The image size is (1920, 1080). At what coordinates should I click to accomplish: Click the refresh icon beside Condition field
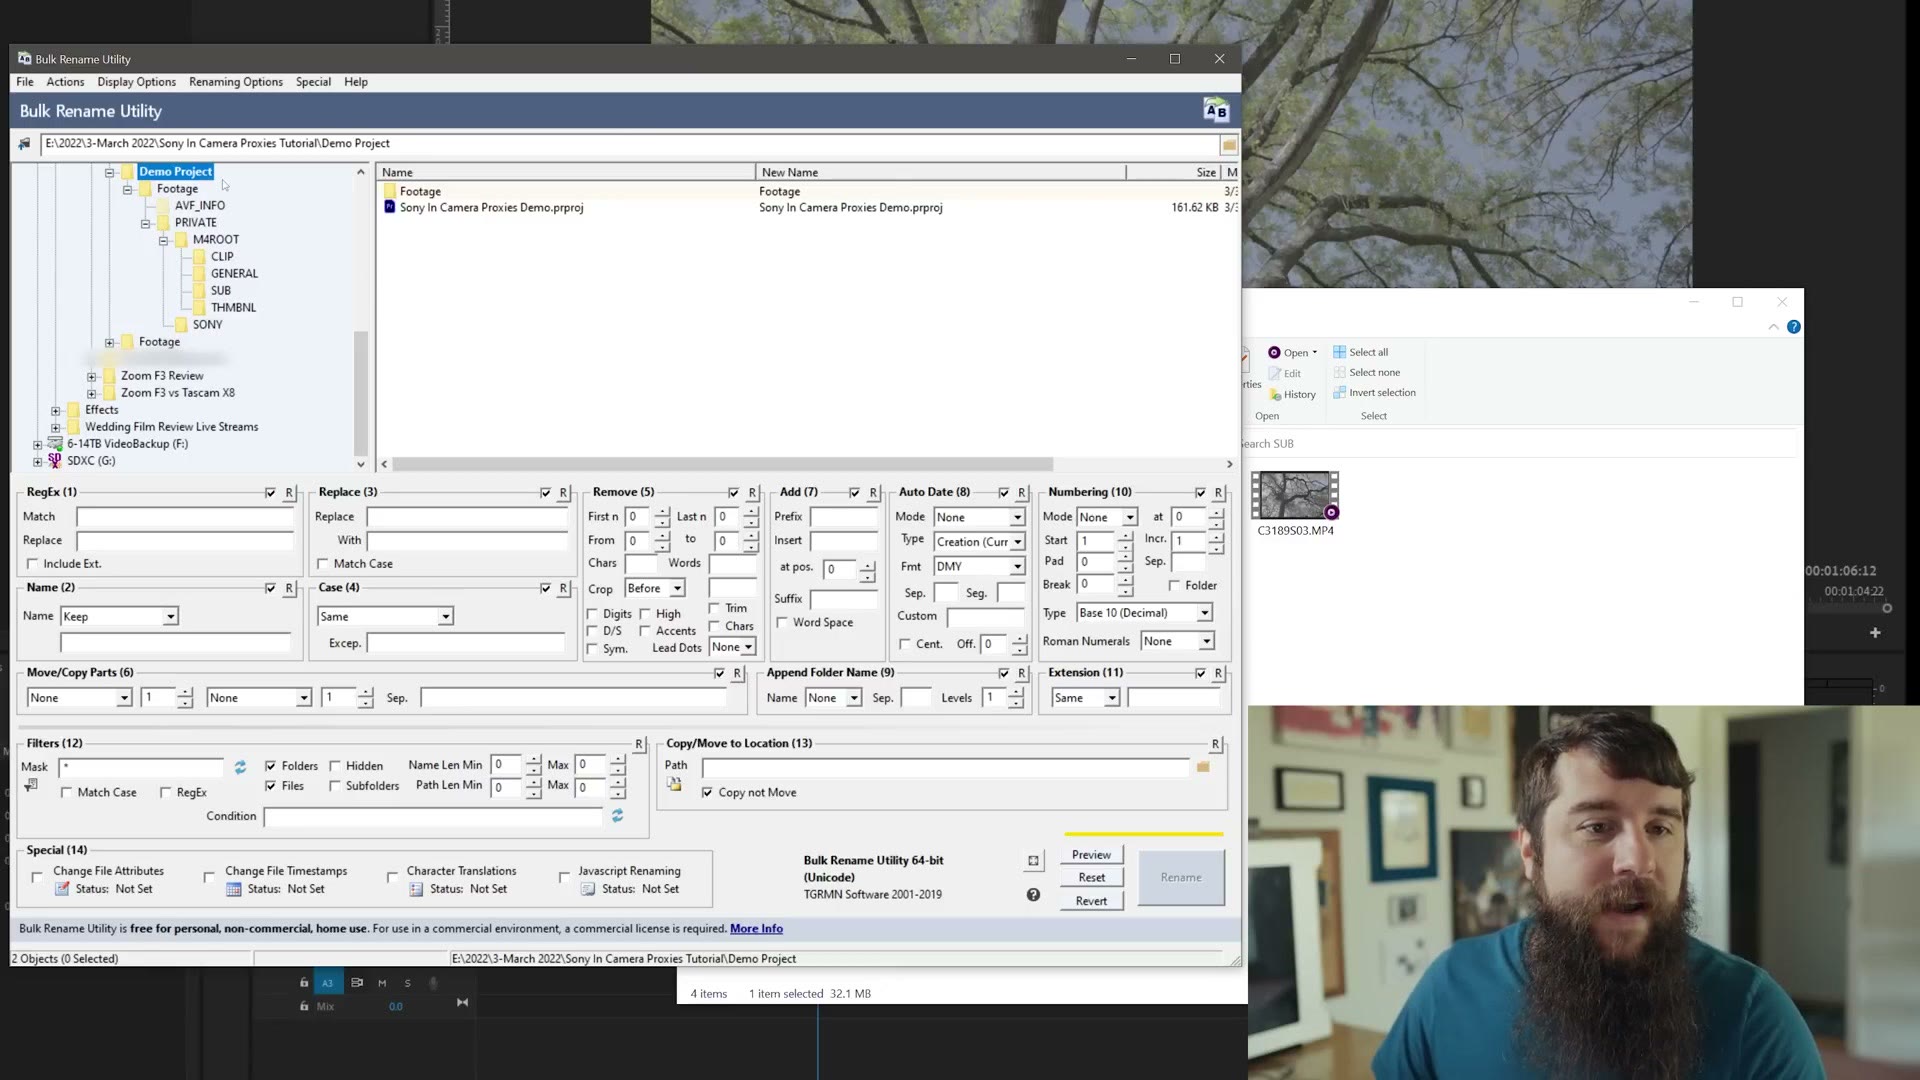(617, 816)
